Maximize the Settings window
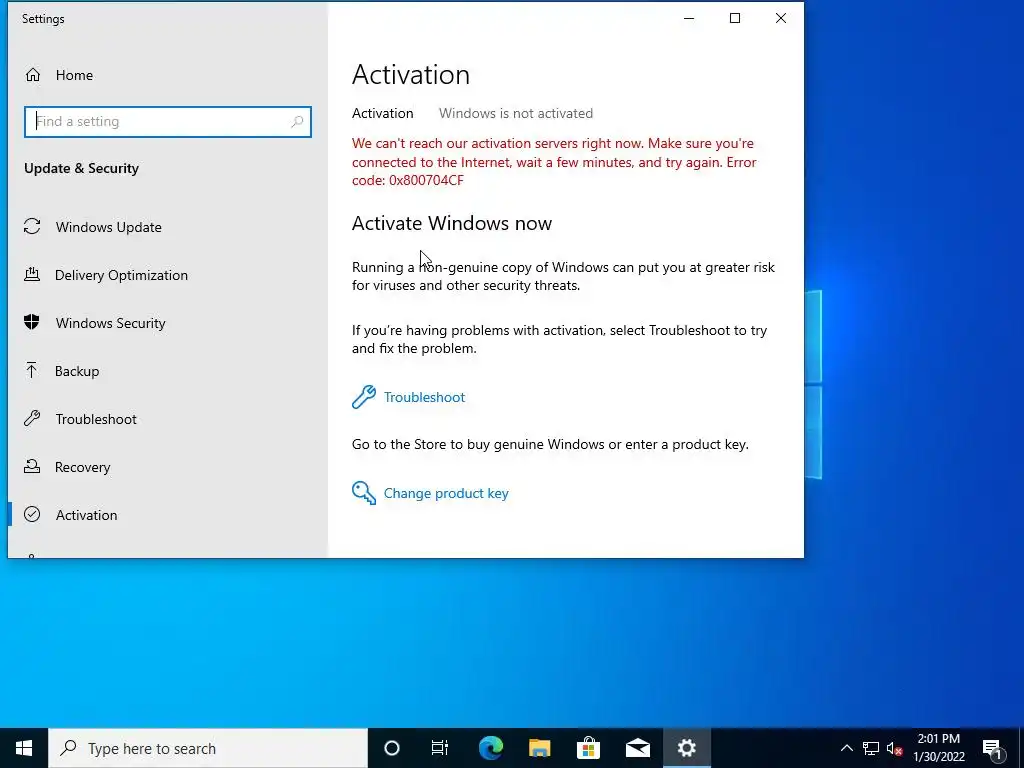Screen dimensions: 1024x768 pos(735,18)
